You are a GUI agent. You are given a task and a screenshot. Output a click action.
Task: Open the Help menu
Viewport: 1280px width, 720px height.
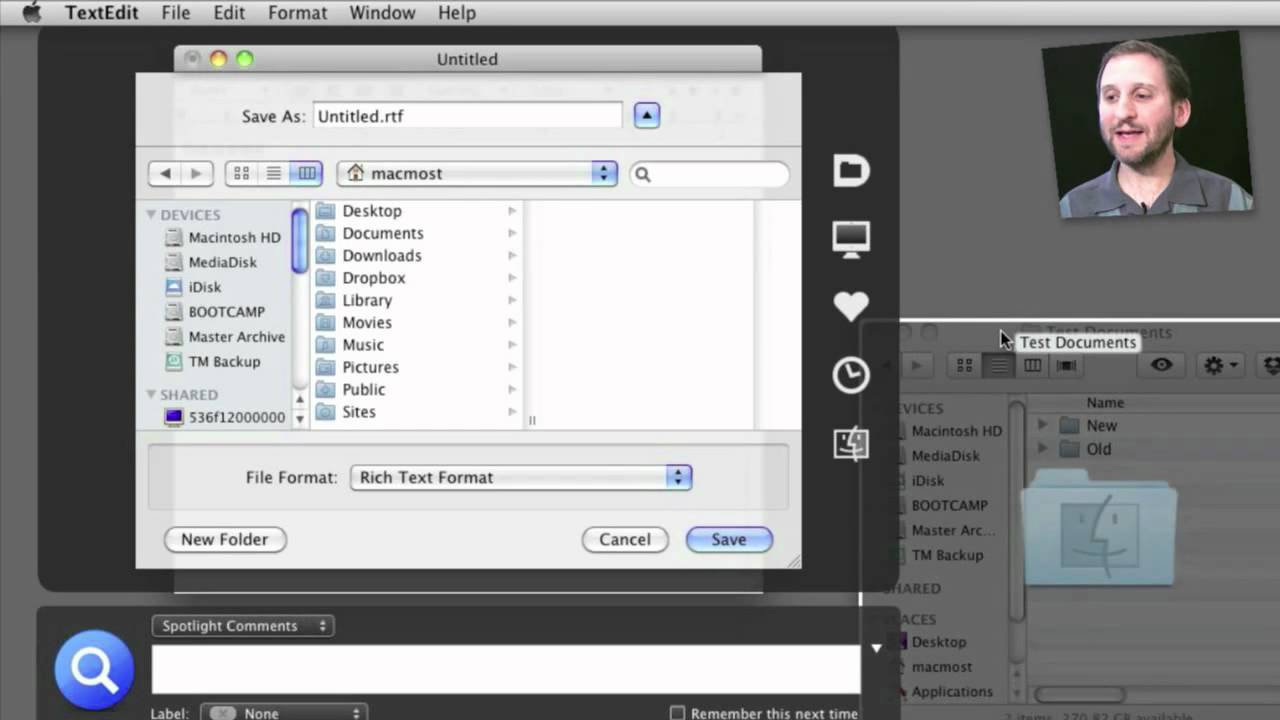click(x=457, y=13)
